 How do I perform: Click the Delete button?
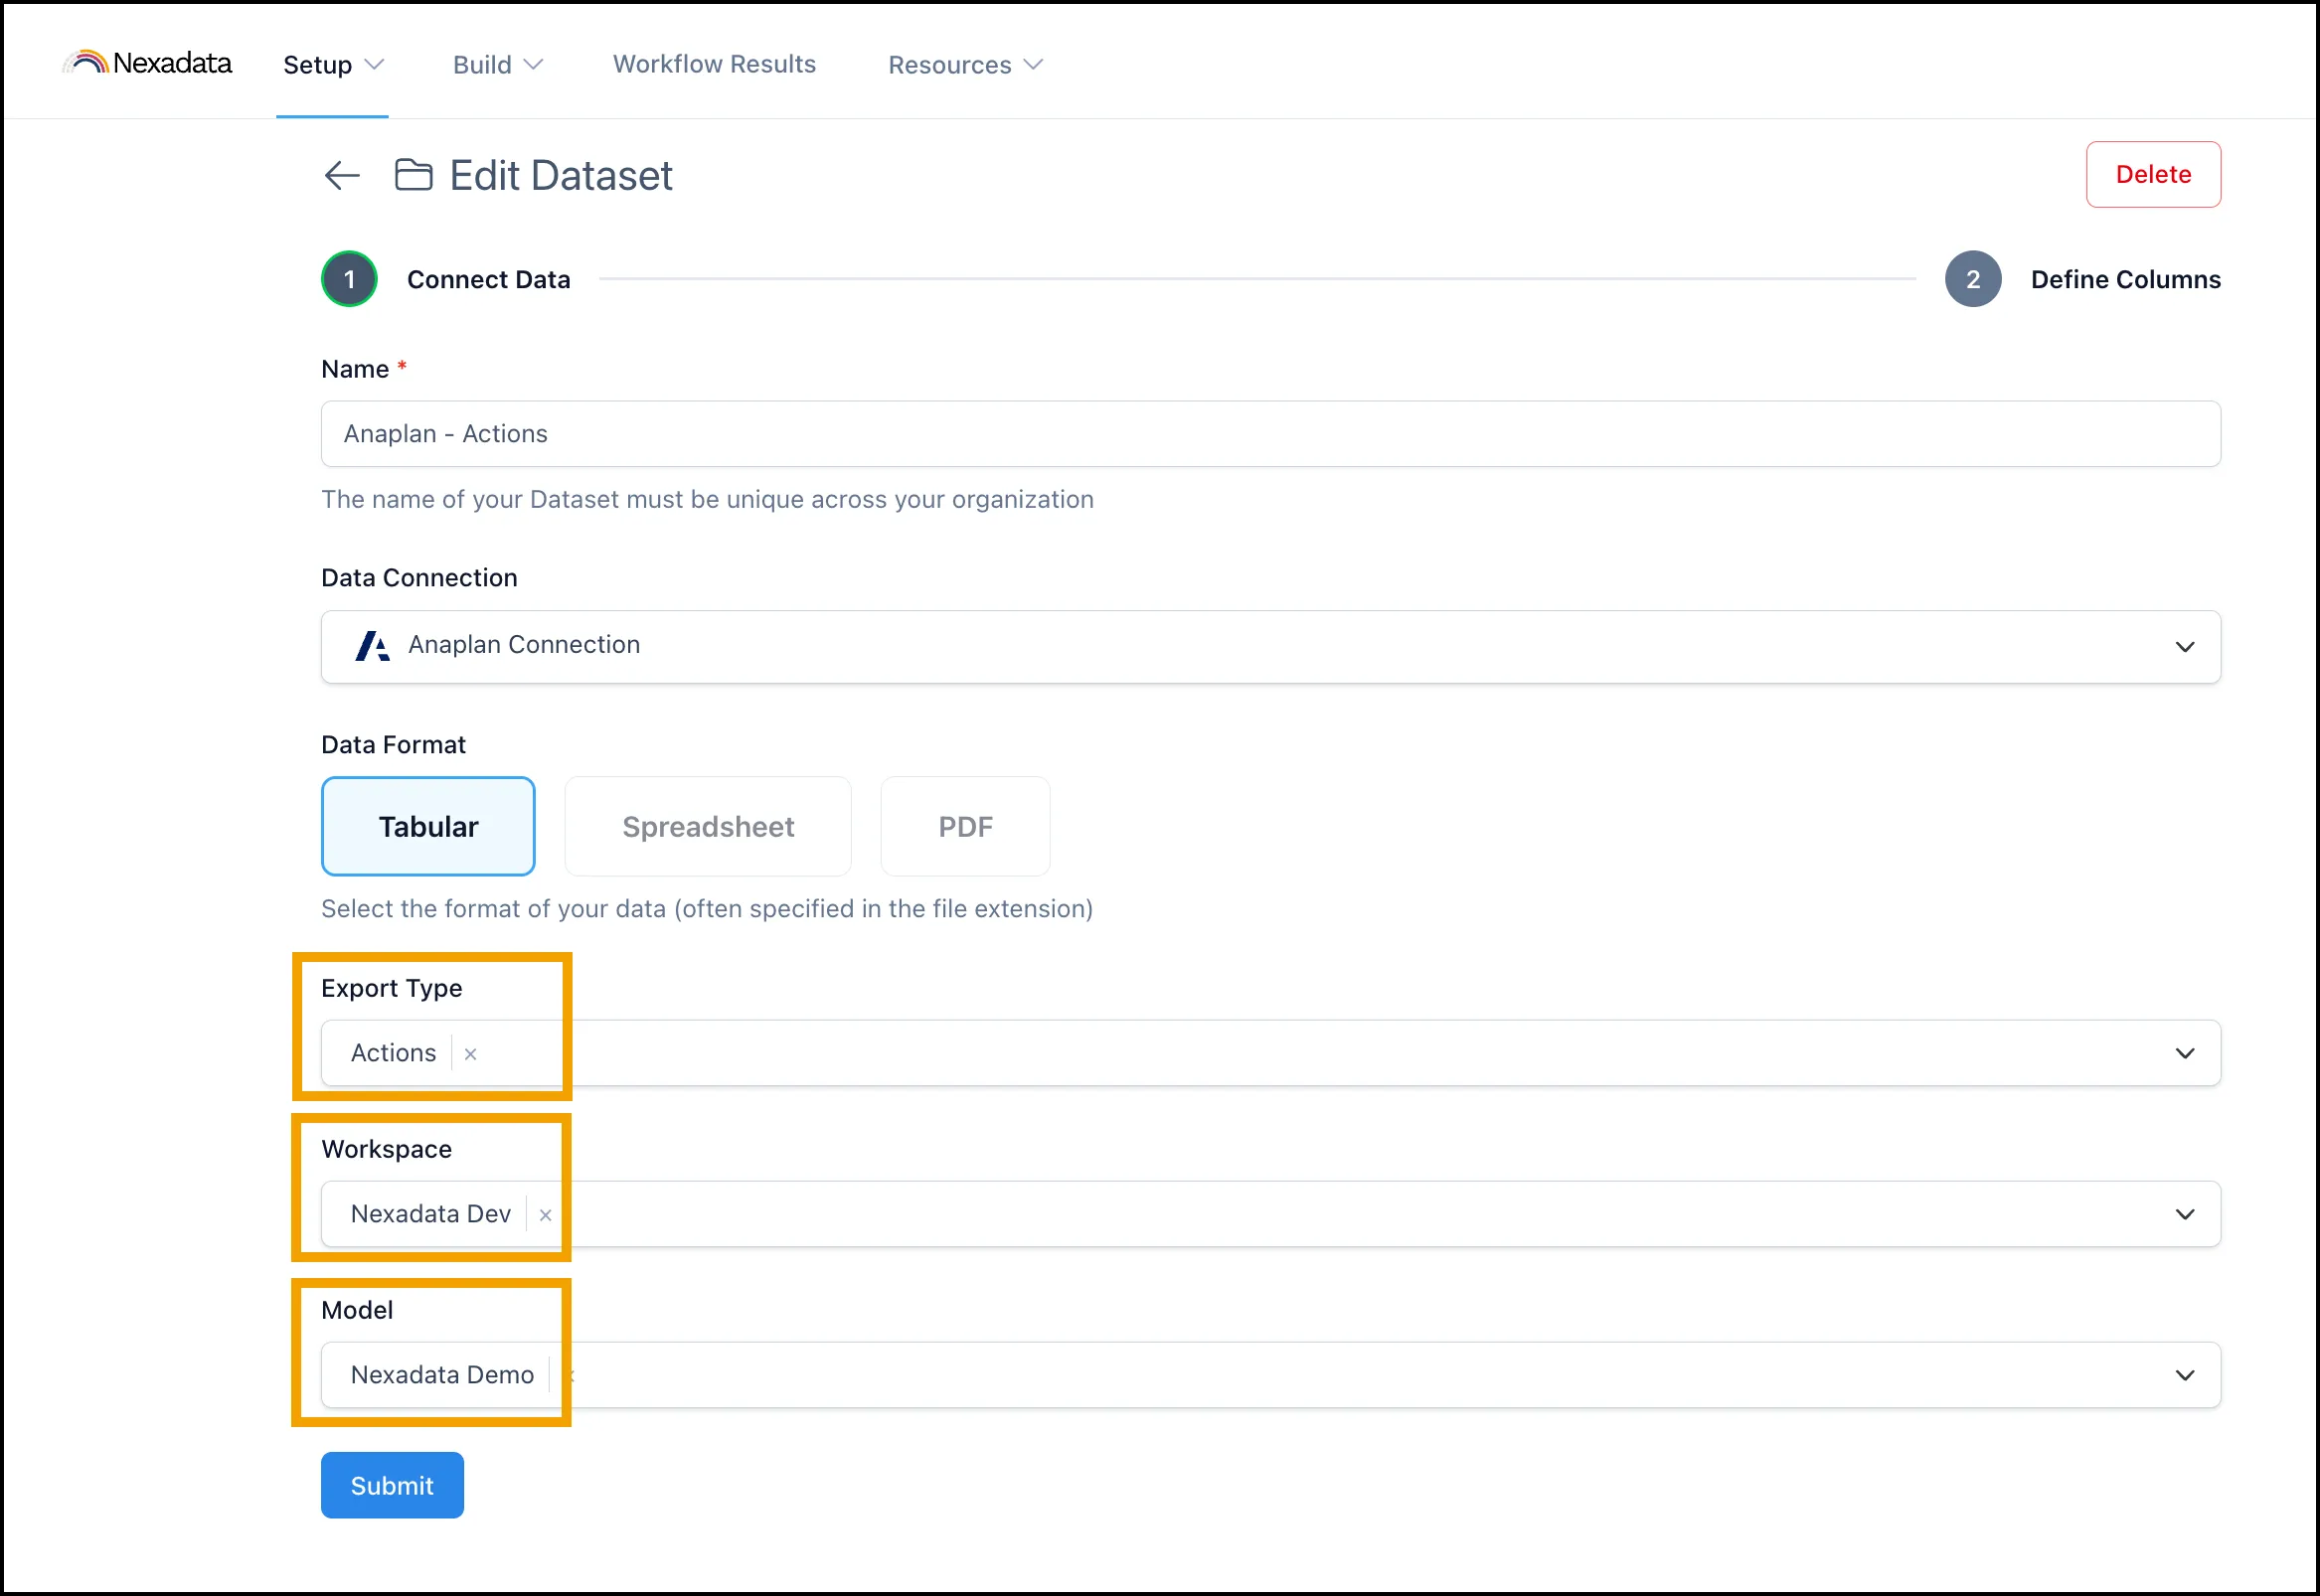click(x=2152, y=174)
